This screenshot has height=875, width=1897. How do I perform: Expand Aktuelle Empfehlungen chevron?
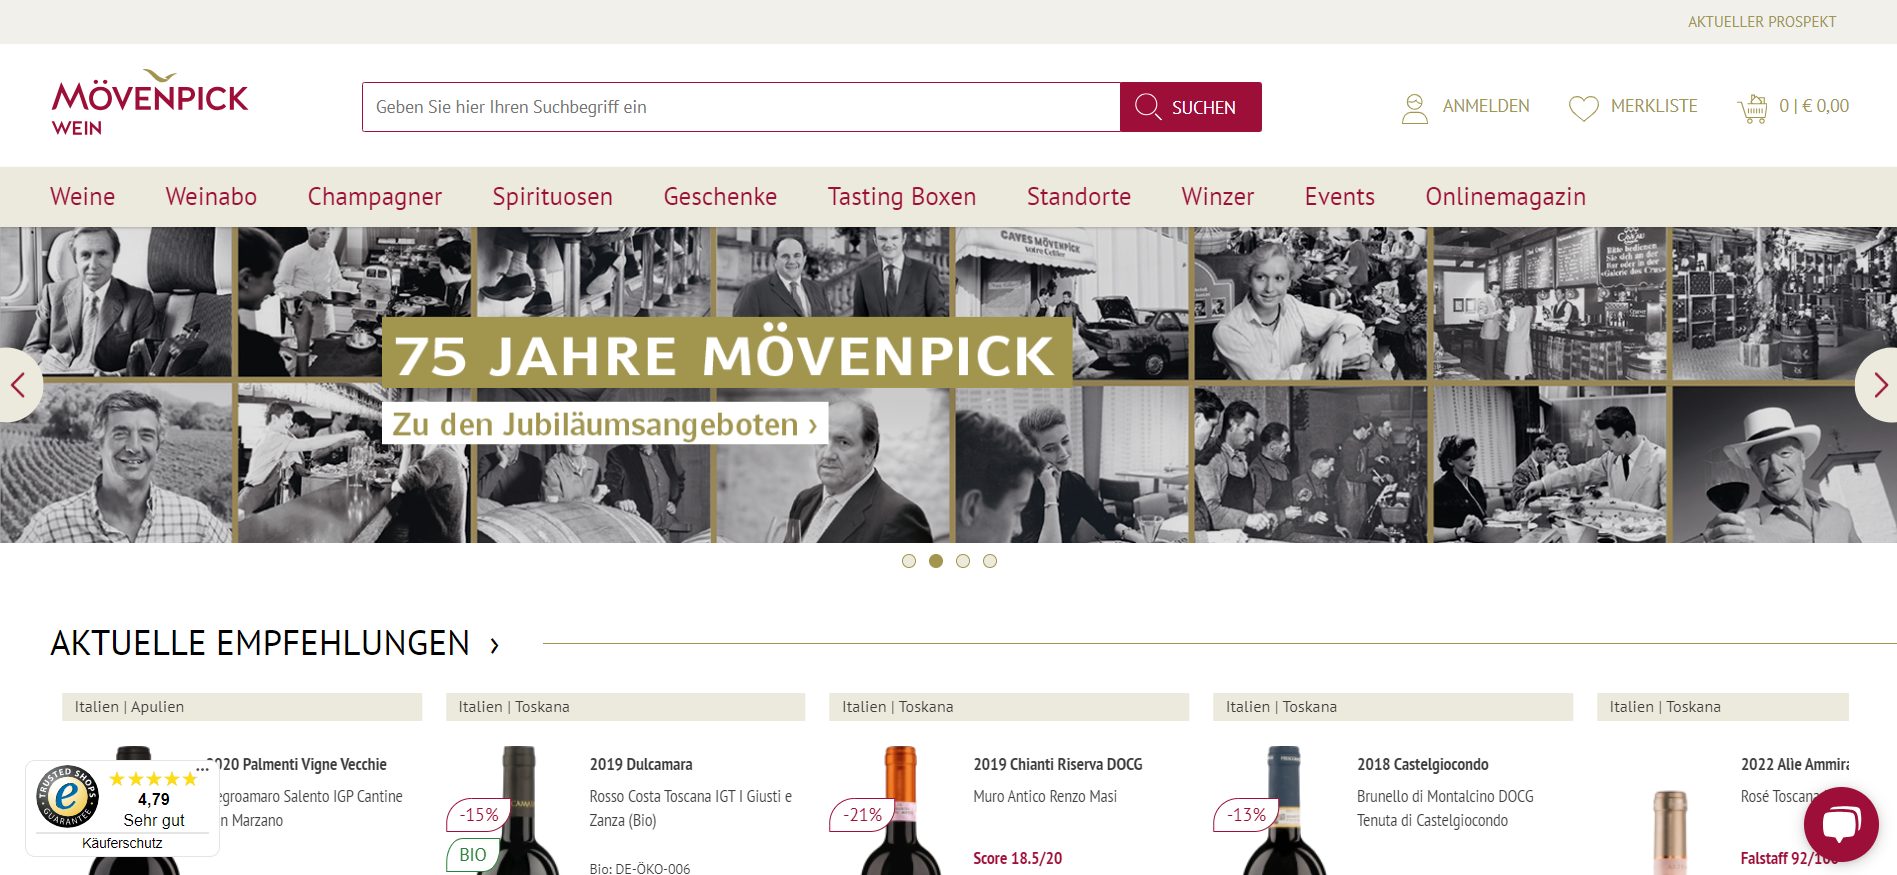[494, 646]
